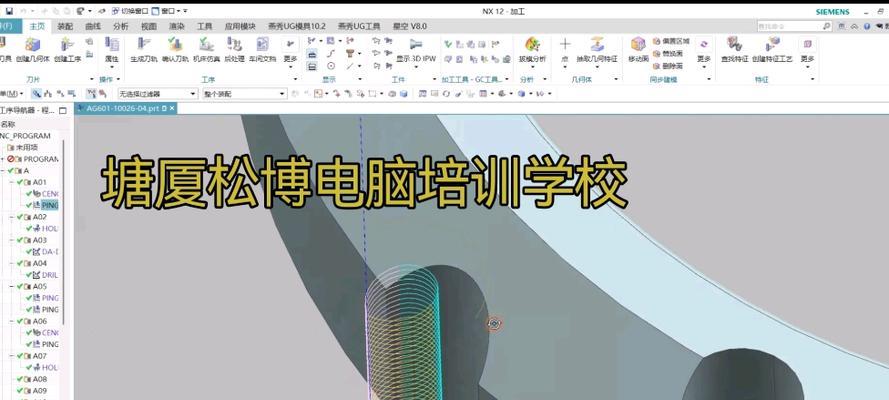Image resolution: width=889 pixels, height=400 pixels.
Task: Select the A09 group in navigator
Action: 39,391
